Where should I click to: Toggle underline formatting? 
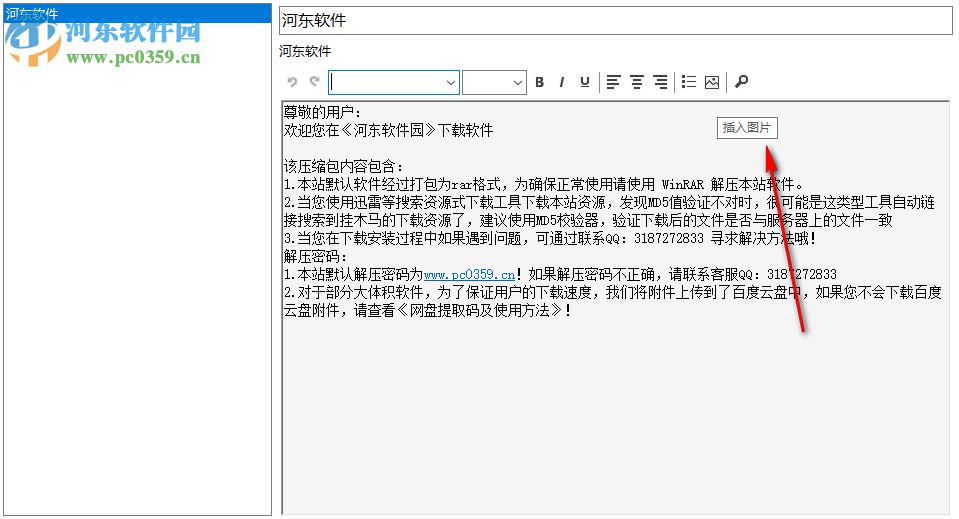point(585,82)
